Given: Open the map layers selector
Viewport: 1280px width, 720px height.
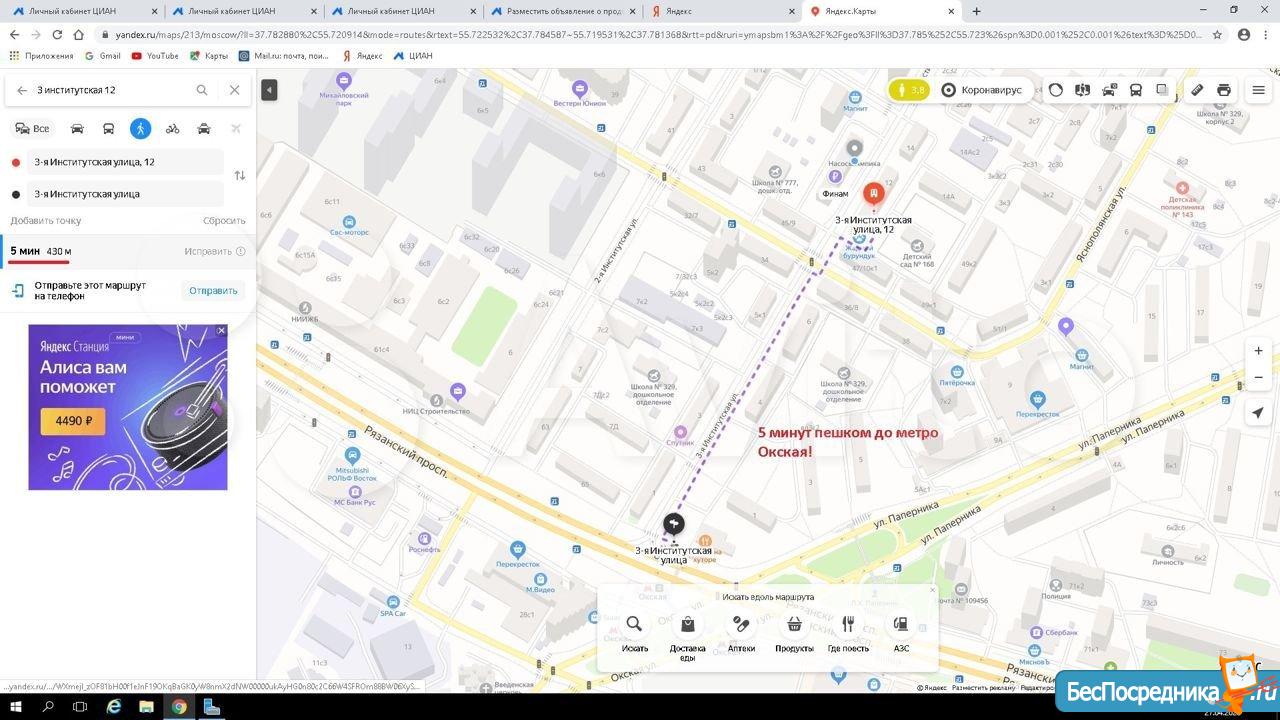Looking at the screenshot, I should click(x=1162, y=90).
